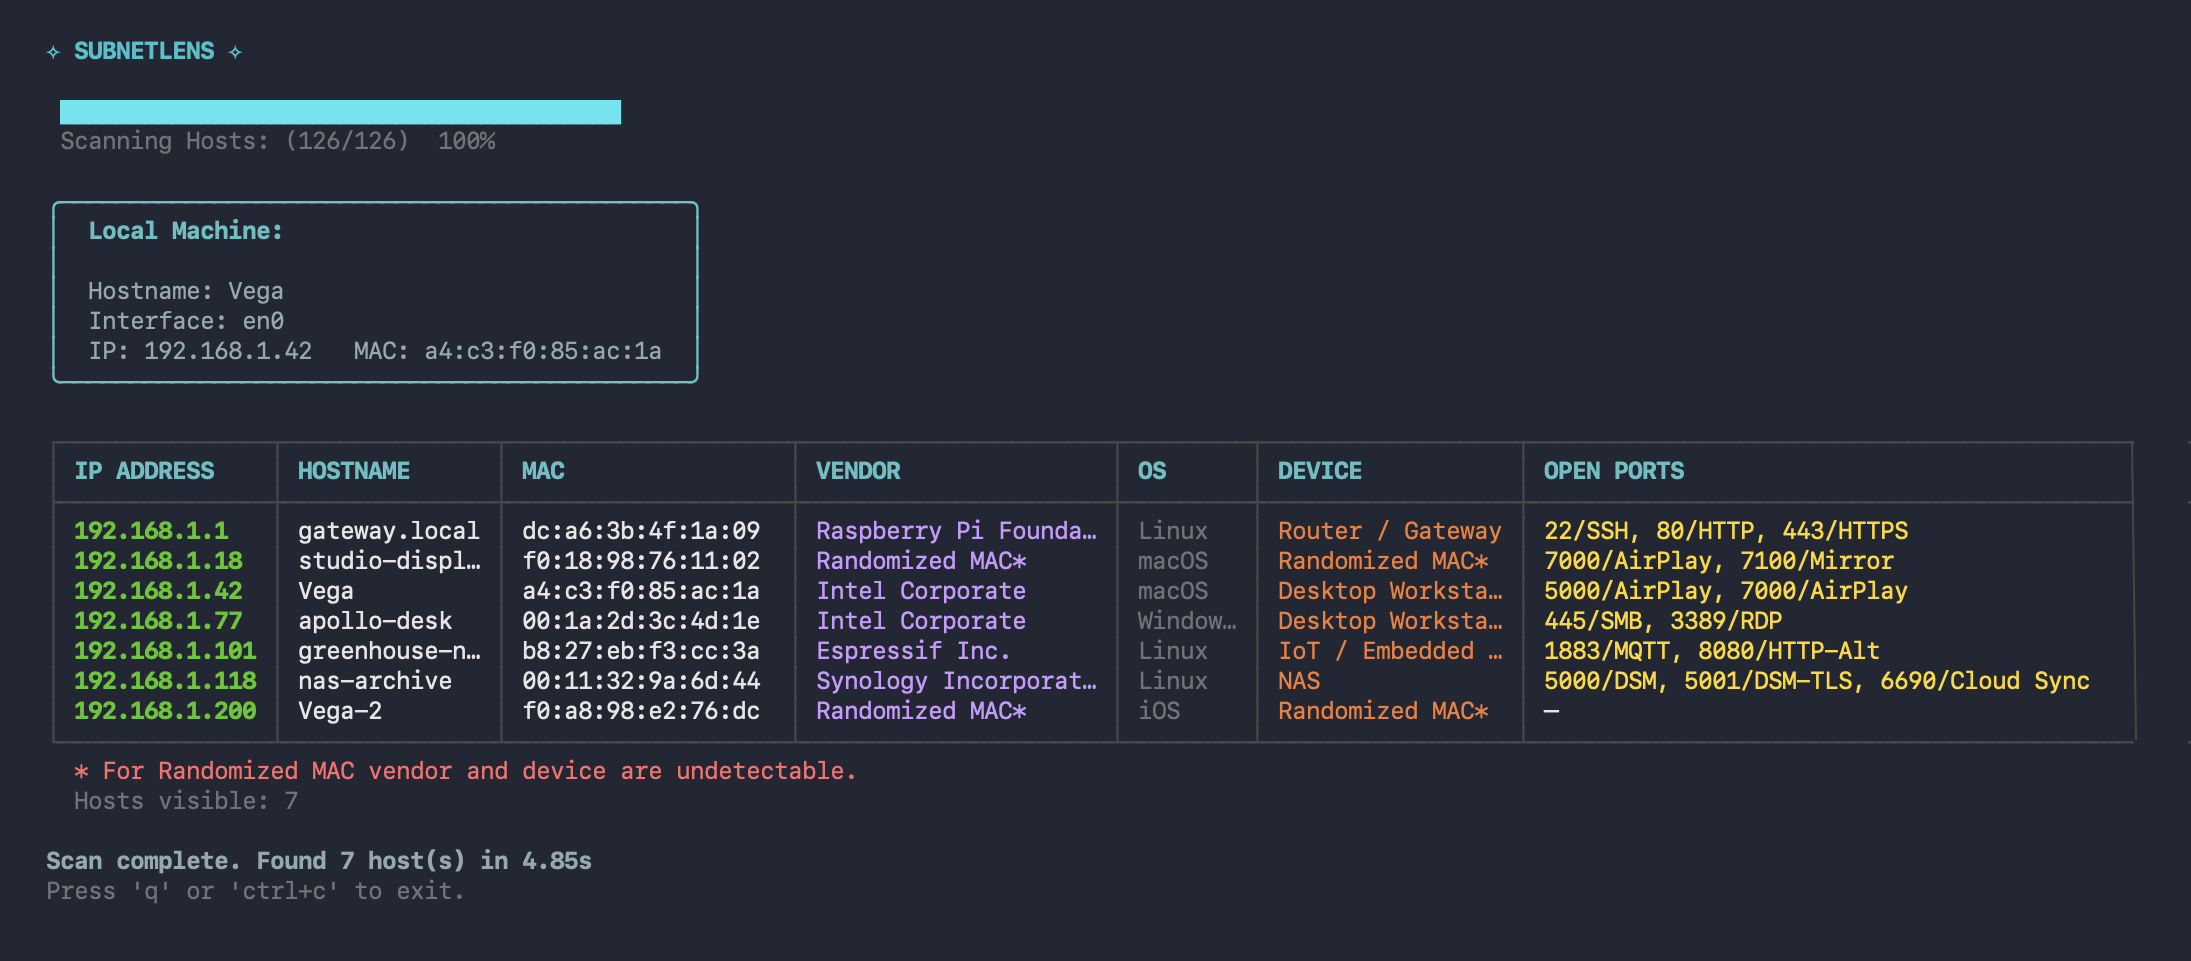Click the Local Machine heading
The image size is (2191, 961).
tap(185, 231)
